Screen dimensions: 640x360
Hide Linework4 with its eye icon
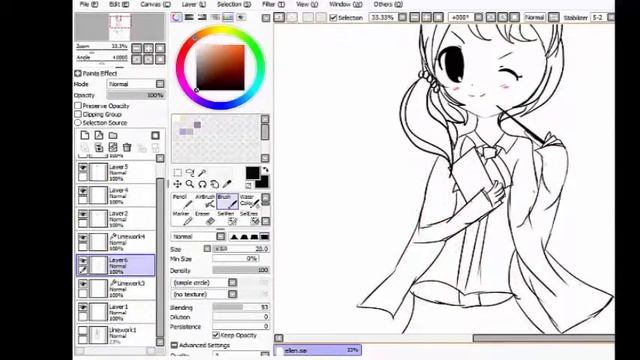[x=83, y=238]
